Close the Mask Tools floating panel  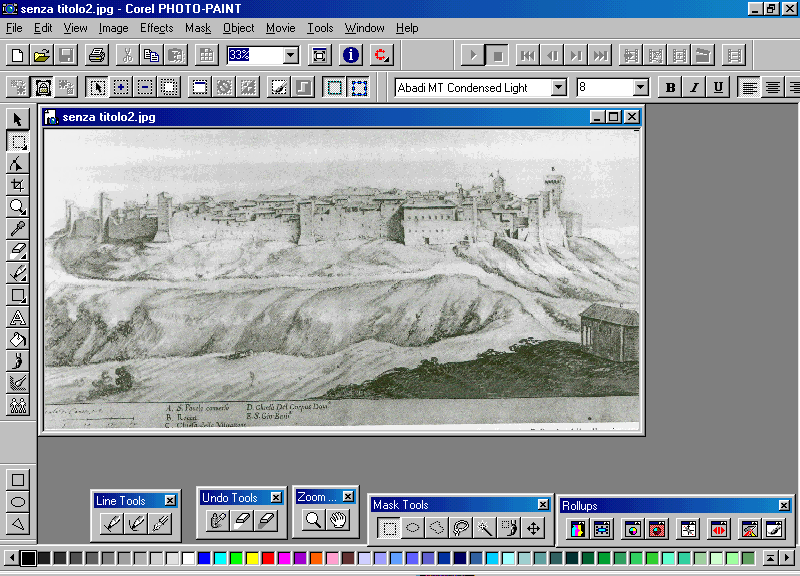[x=543, y=505]
